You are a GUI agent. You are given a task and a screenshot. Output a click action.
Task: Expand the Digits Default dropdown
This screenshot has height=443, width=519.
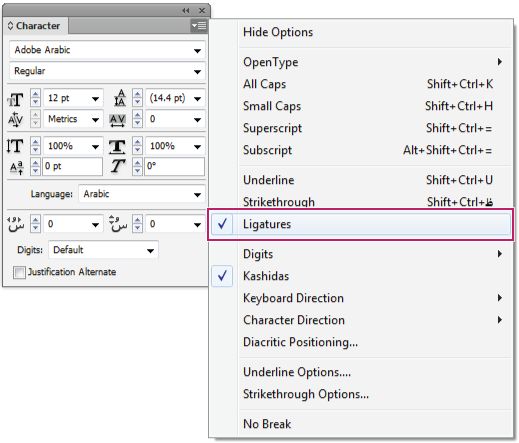103,250
